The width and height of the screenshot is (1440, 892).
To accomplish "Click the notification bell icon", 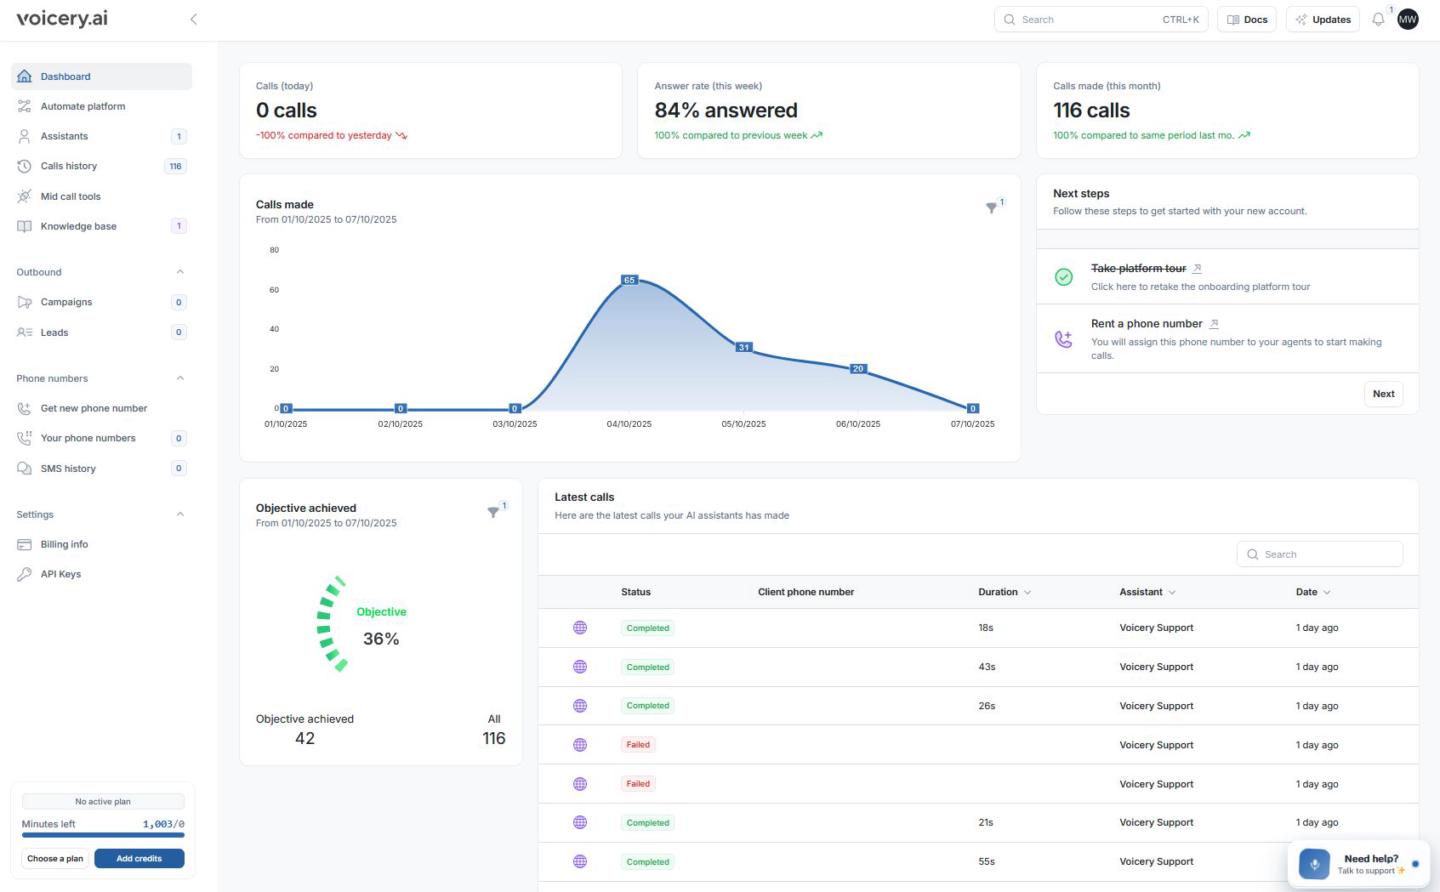I will tap(1378, 19).
